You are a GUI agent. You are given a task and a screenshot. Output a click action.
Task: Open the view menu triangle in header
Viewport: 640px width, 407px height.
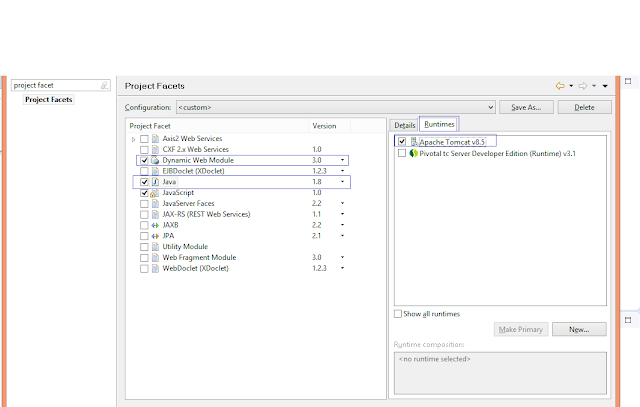[605, 86]
